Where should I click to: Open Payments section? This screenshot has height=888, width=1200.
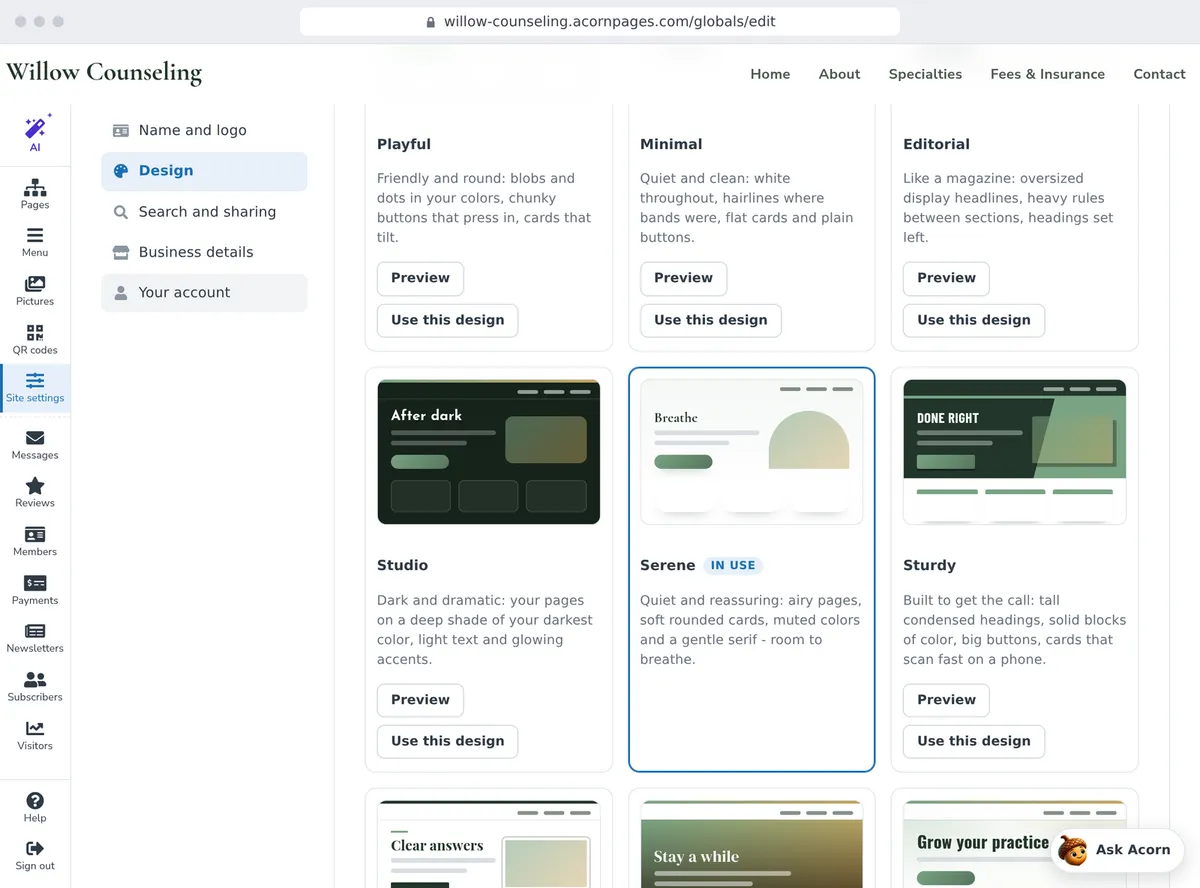tap(35, 590)
